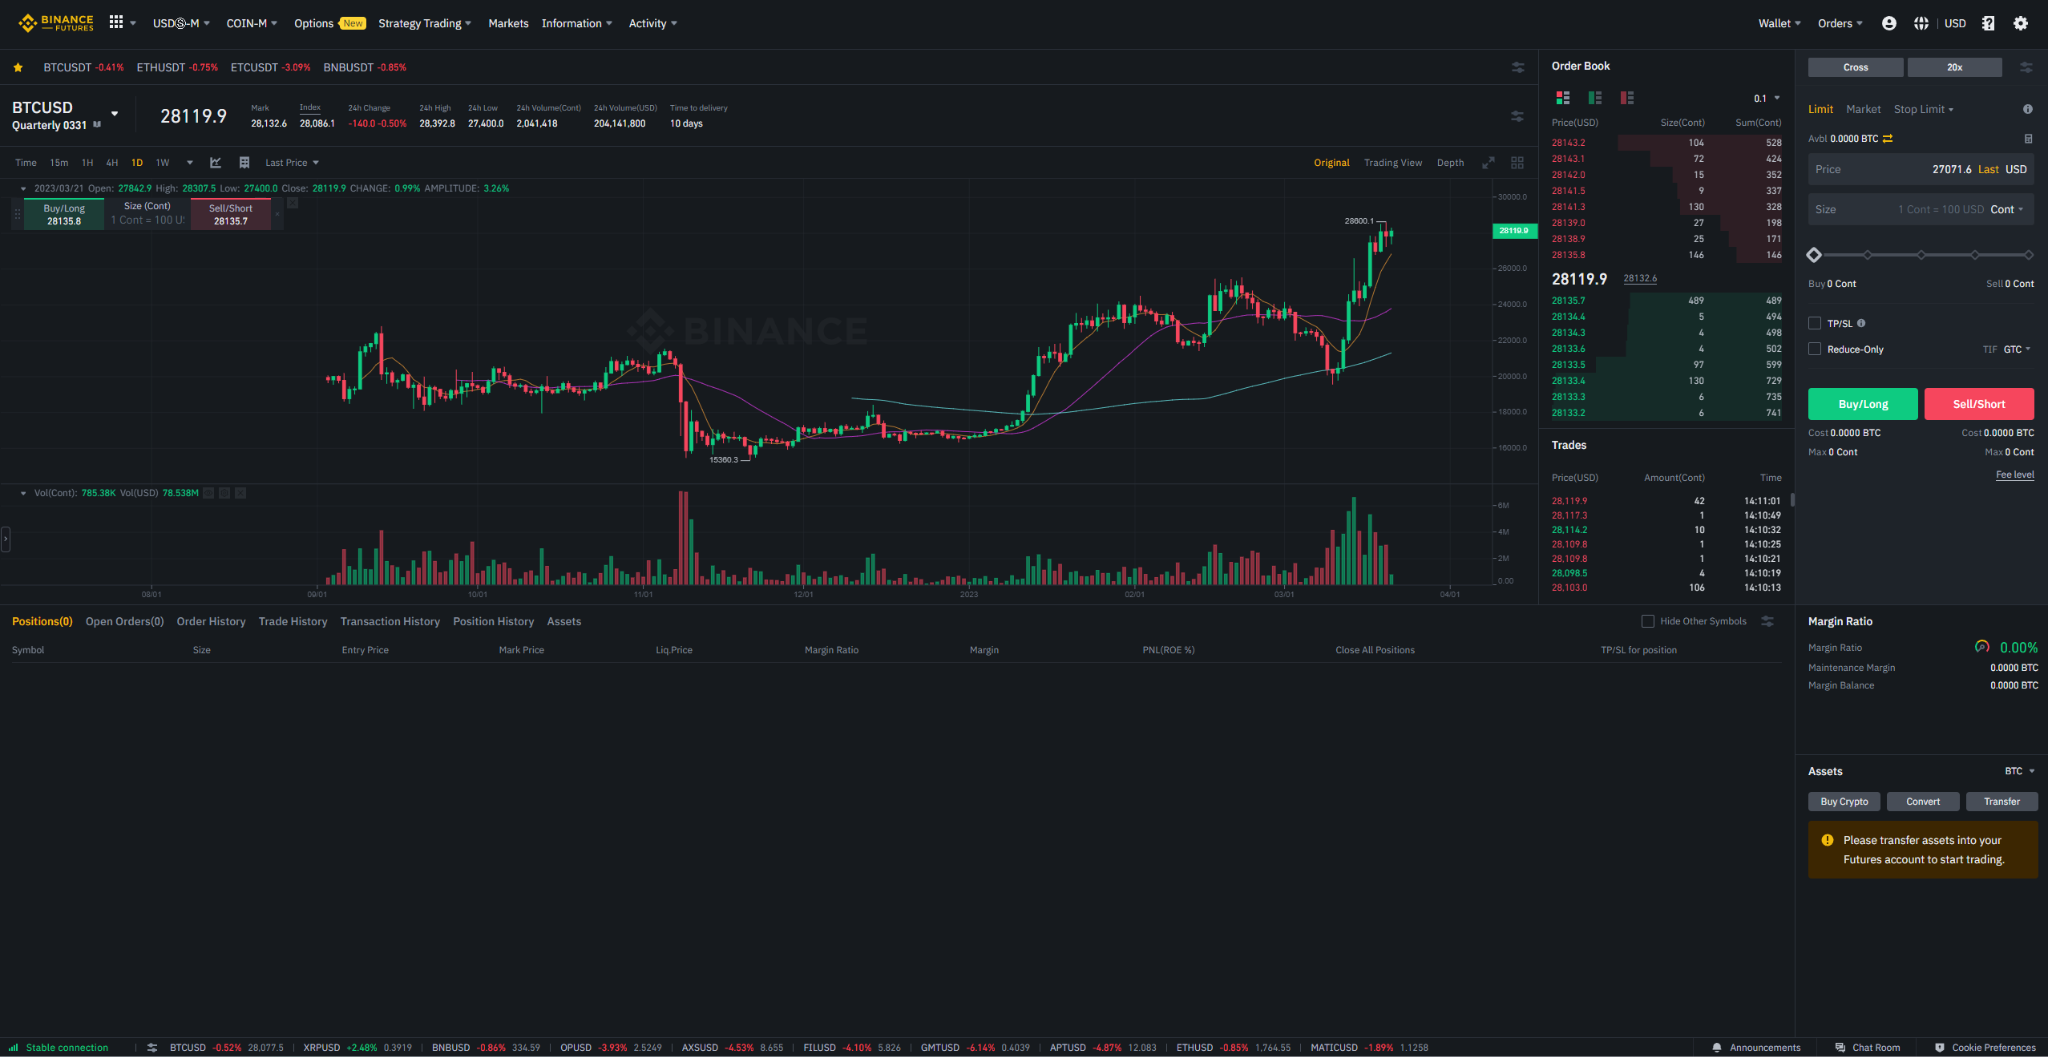This screenshot has width=2048, height=1057.
Task: Open settings gear icon
Action: pyautogui.click(x=2021, y=23)
